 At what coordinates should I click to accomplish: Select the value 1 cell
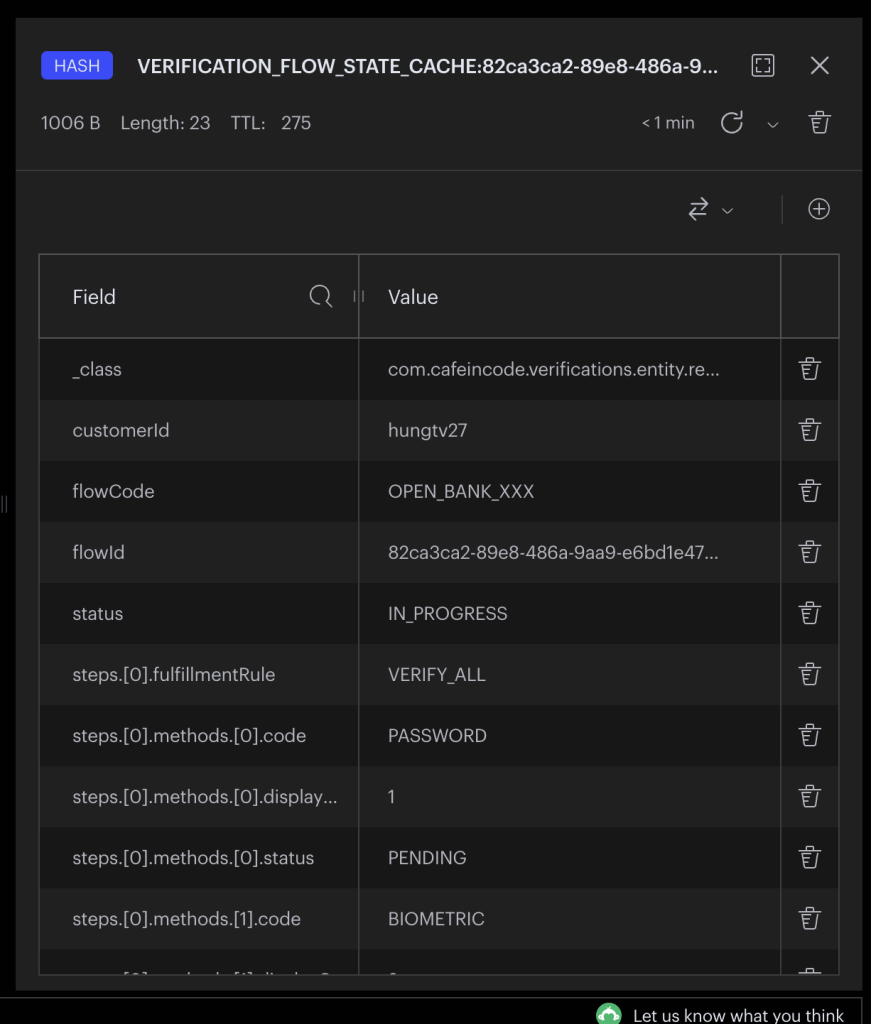pos(569,796)
